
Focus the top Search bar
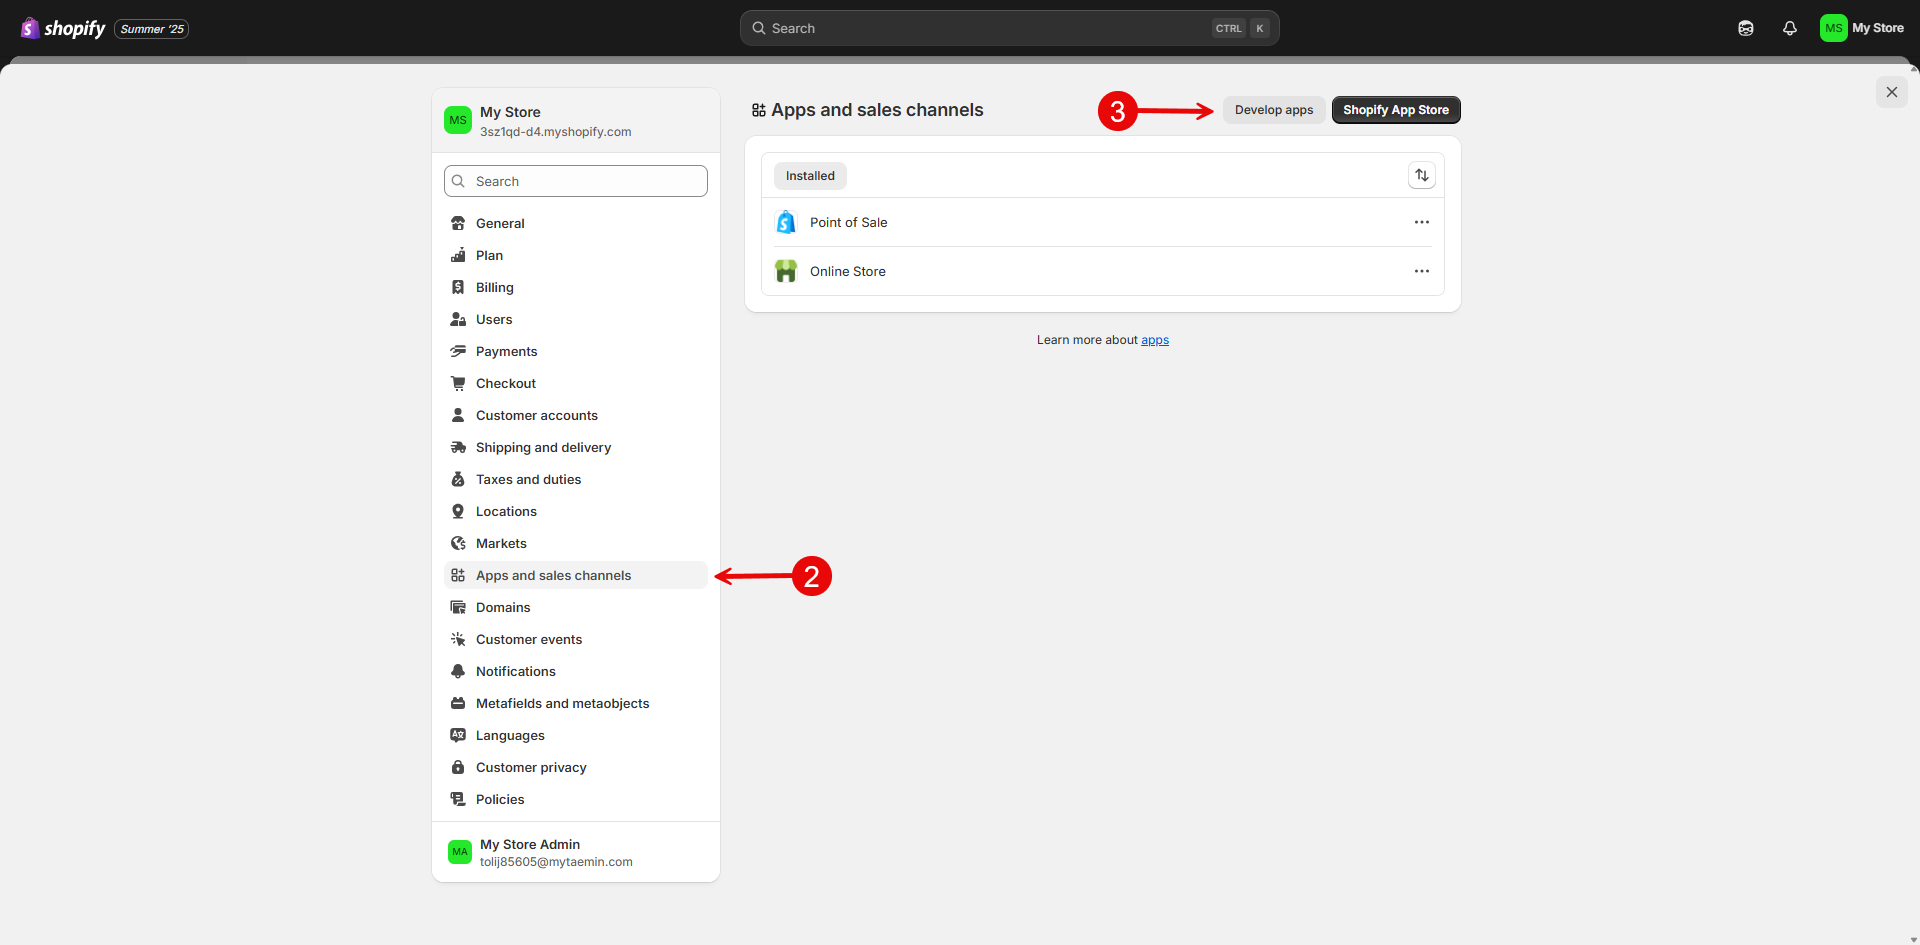click(1010, 28)
